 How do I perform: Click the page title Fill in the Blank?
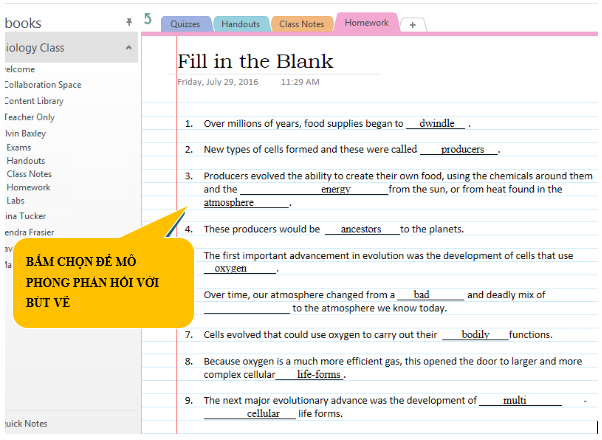point(255,62)
